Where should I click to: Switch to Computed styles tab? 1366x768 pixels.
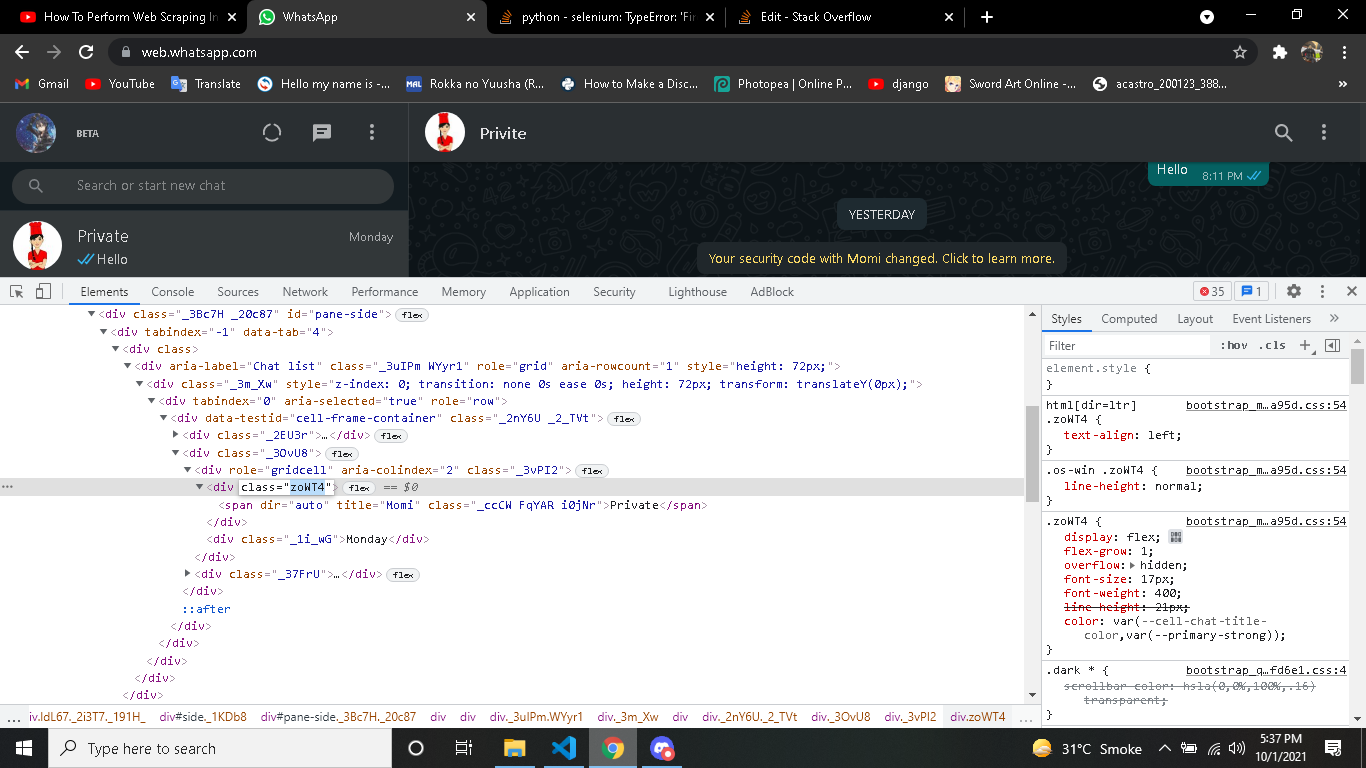coord(1129,319)
